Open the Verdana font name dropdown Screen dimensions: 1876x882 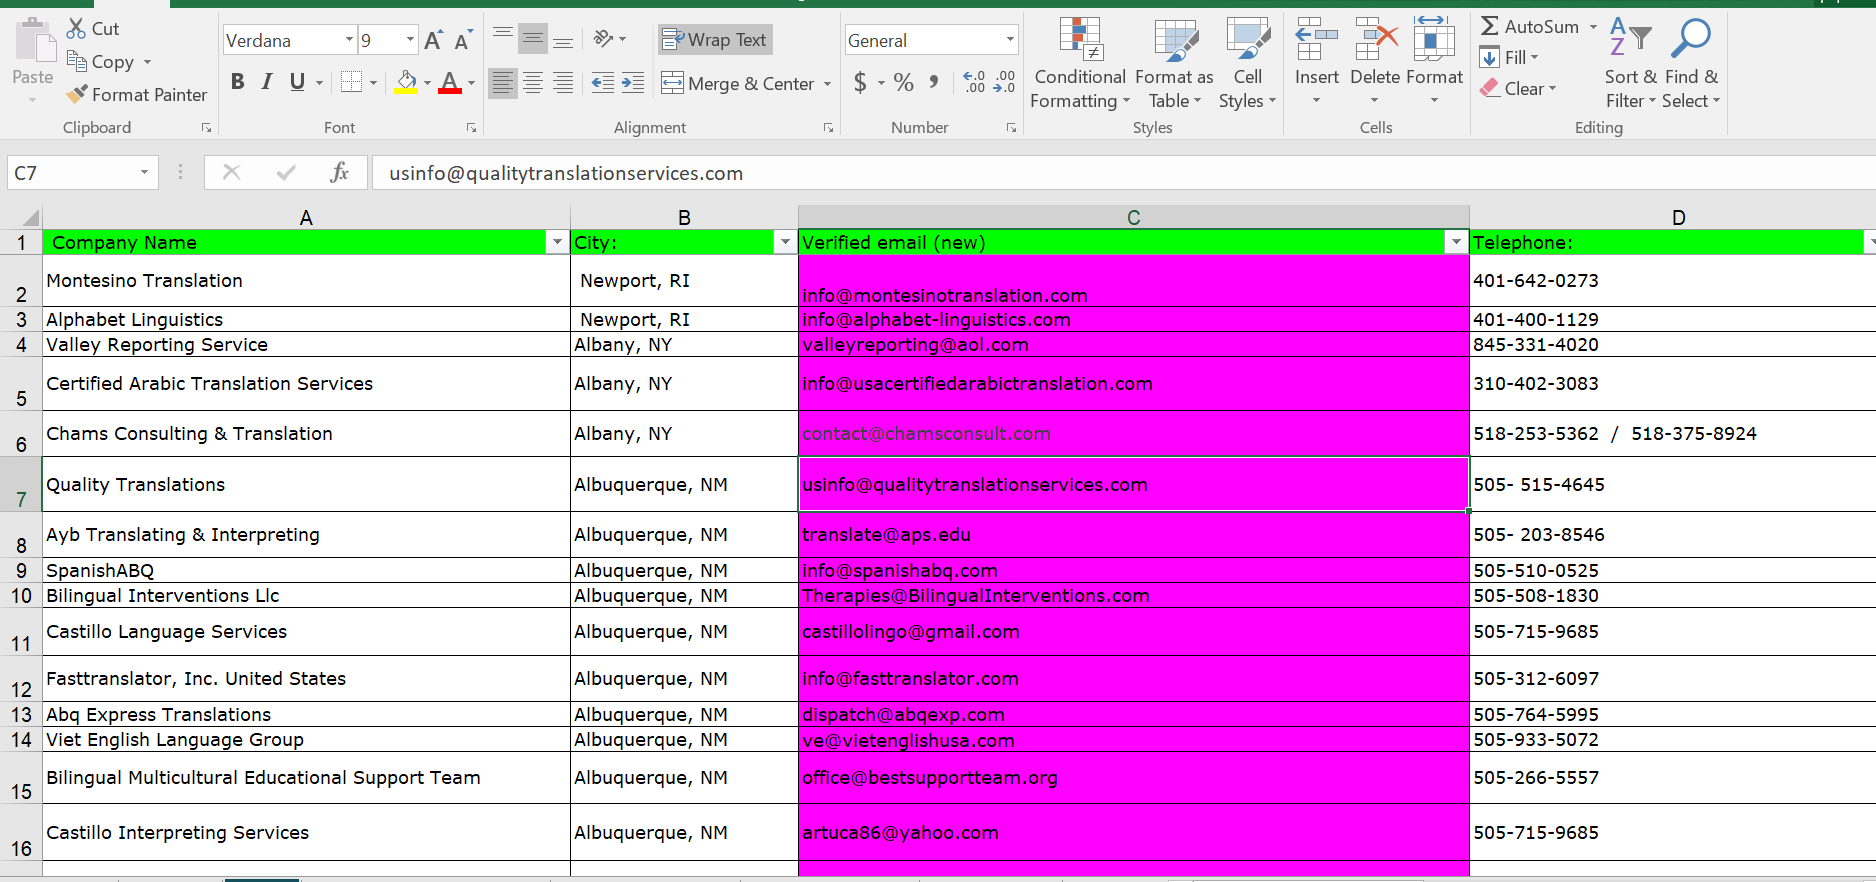click(349, 40)
